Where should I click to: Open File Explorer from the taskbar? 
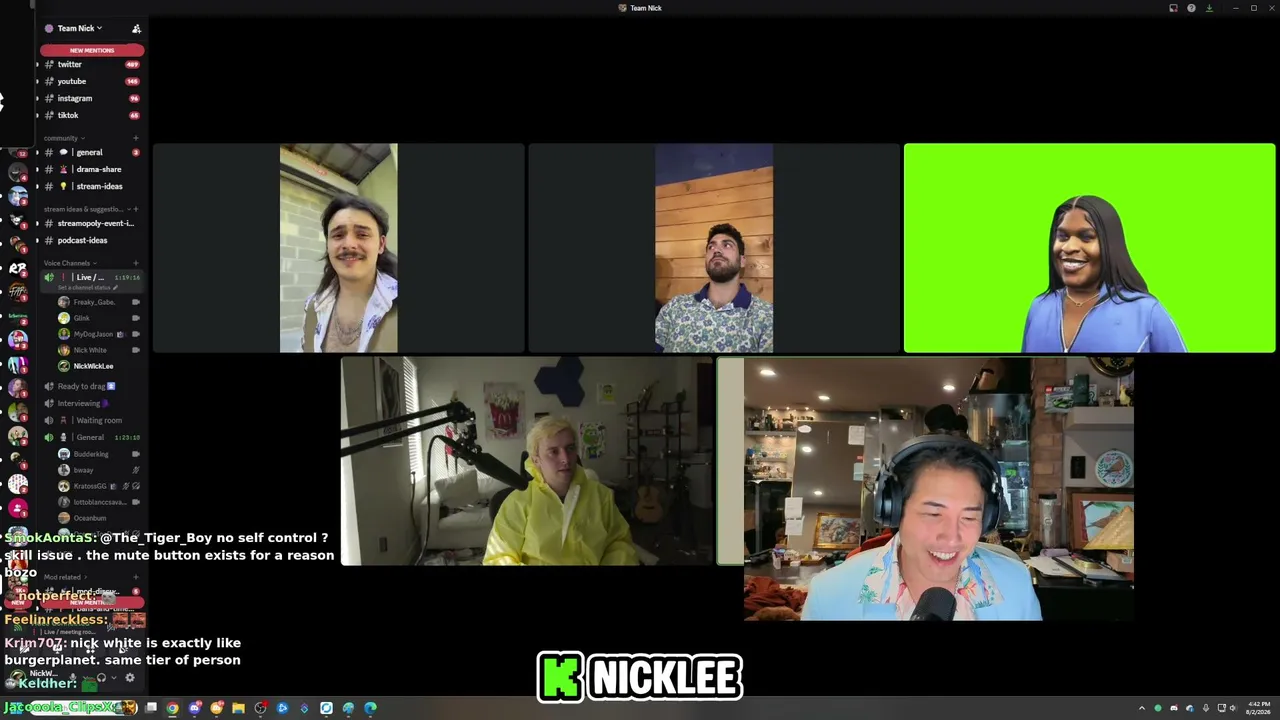[x=239, y=708]
